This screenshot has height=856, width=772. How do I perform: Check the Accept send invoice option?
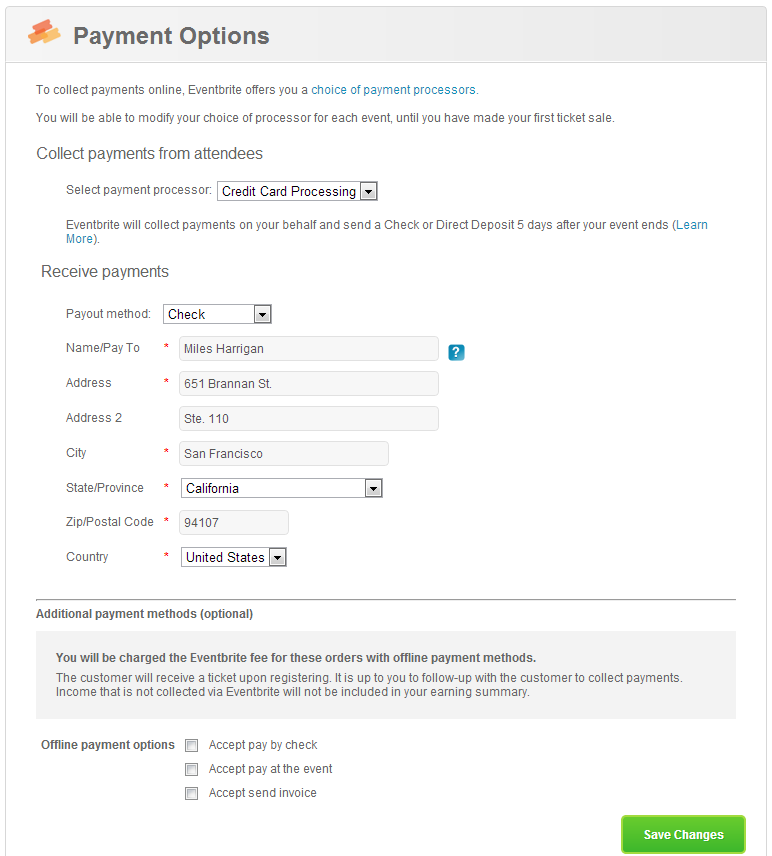tap(191, 793)
